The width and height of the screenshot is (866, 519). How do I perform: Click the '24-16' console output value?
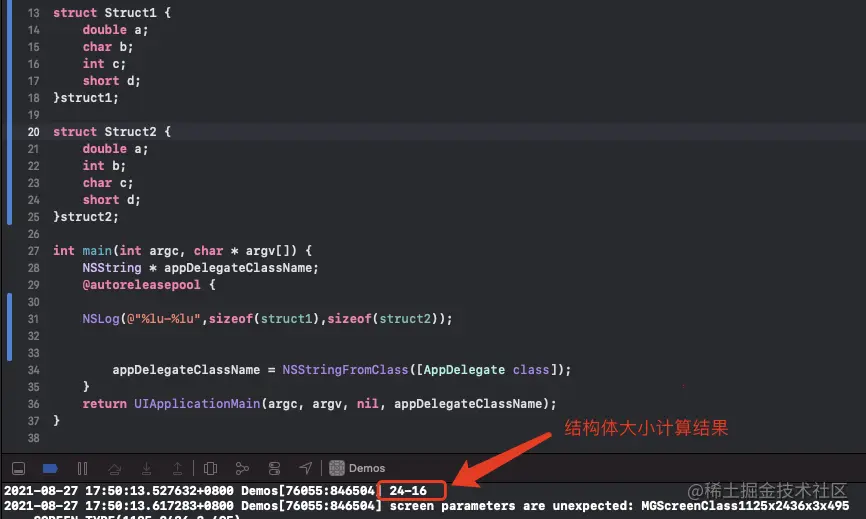coord(408,491)
